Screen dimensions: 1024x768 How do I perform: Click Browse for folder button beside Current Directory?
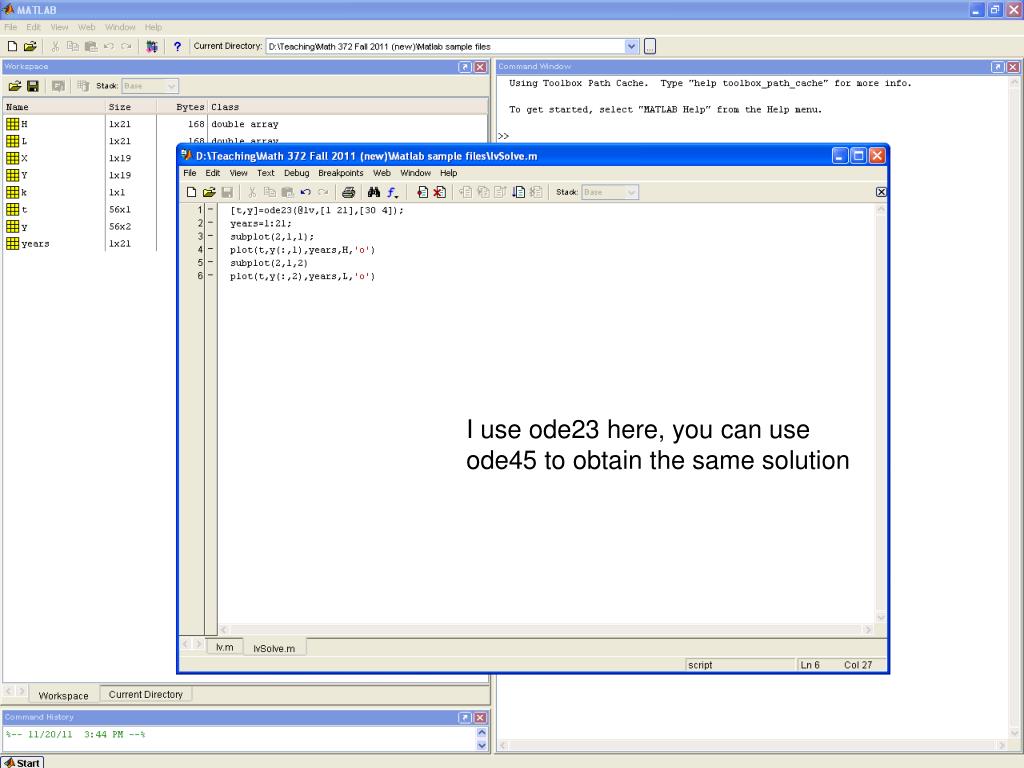coord(650,46)
